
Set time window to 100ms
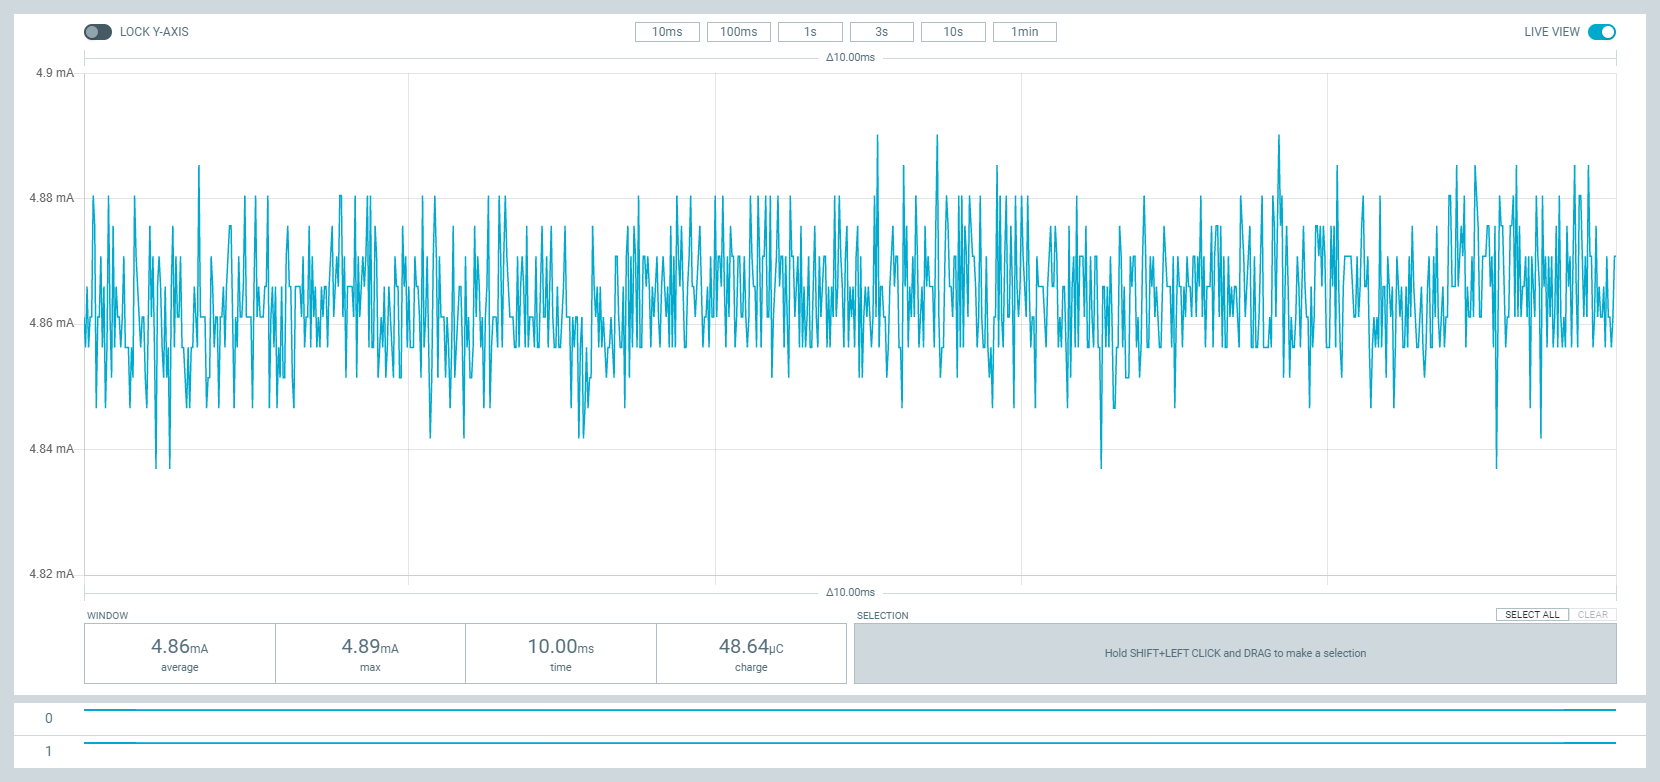(x=739, y=32)
